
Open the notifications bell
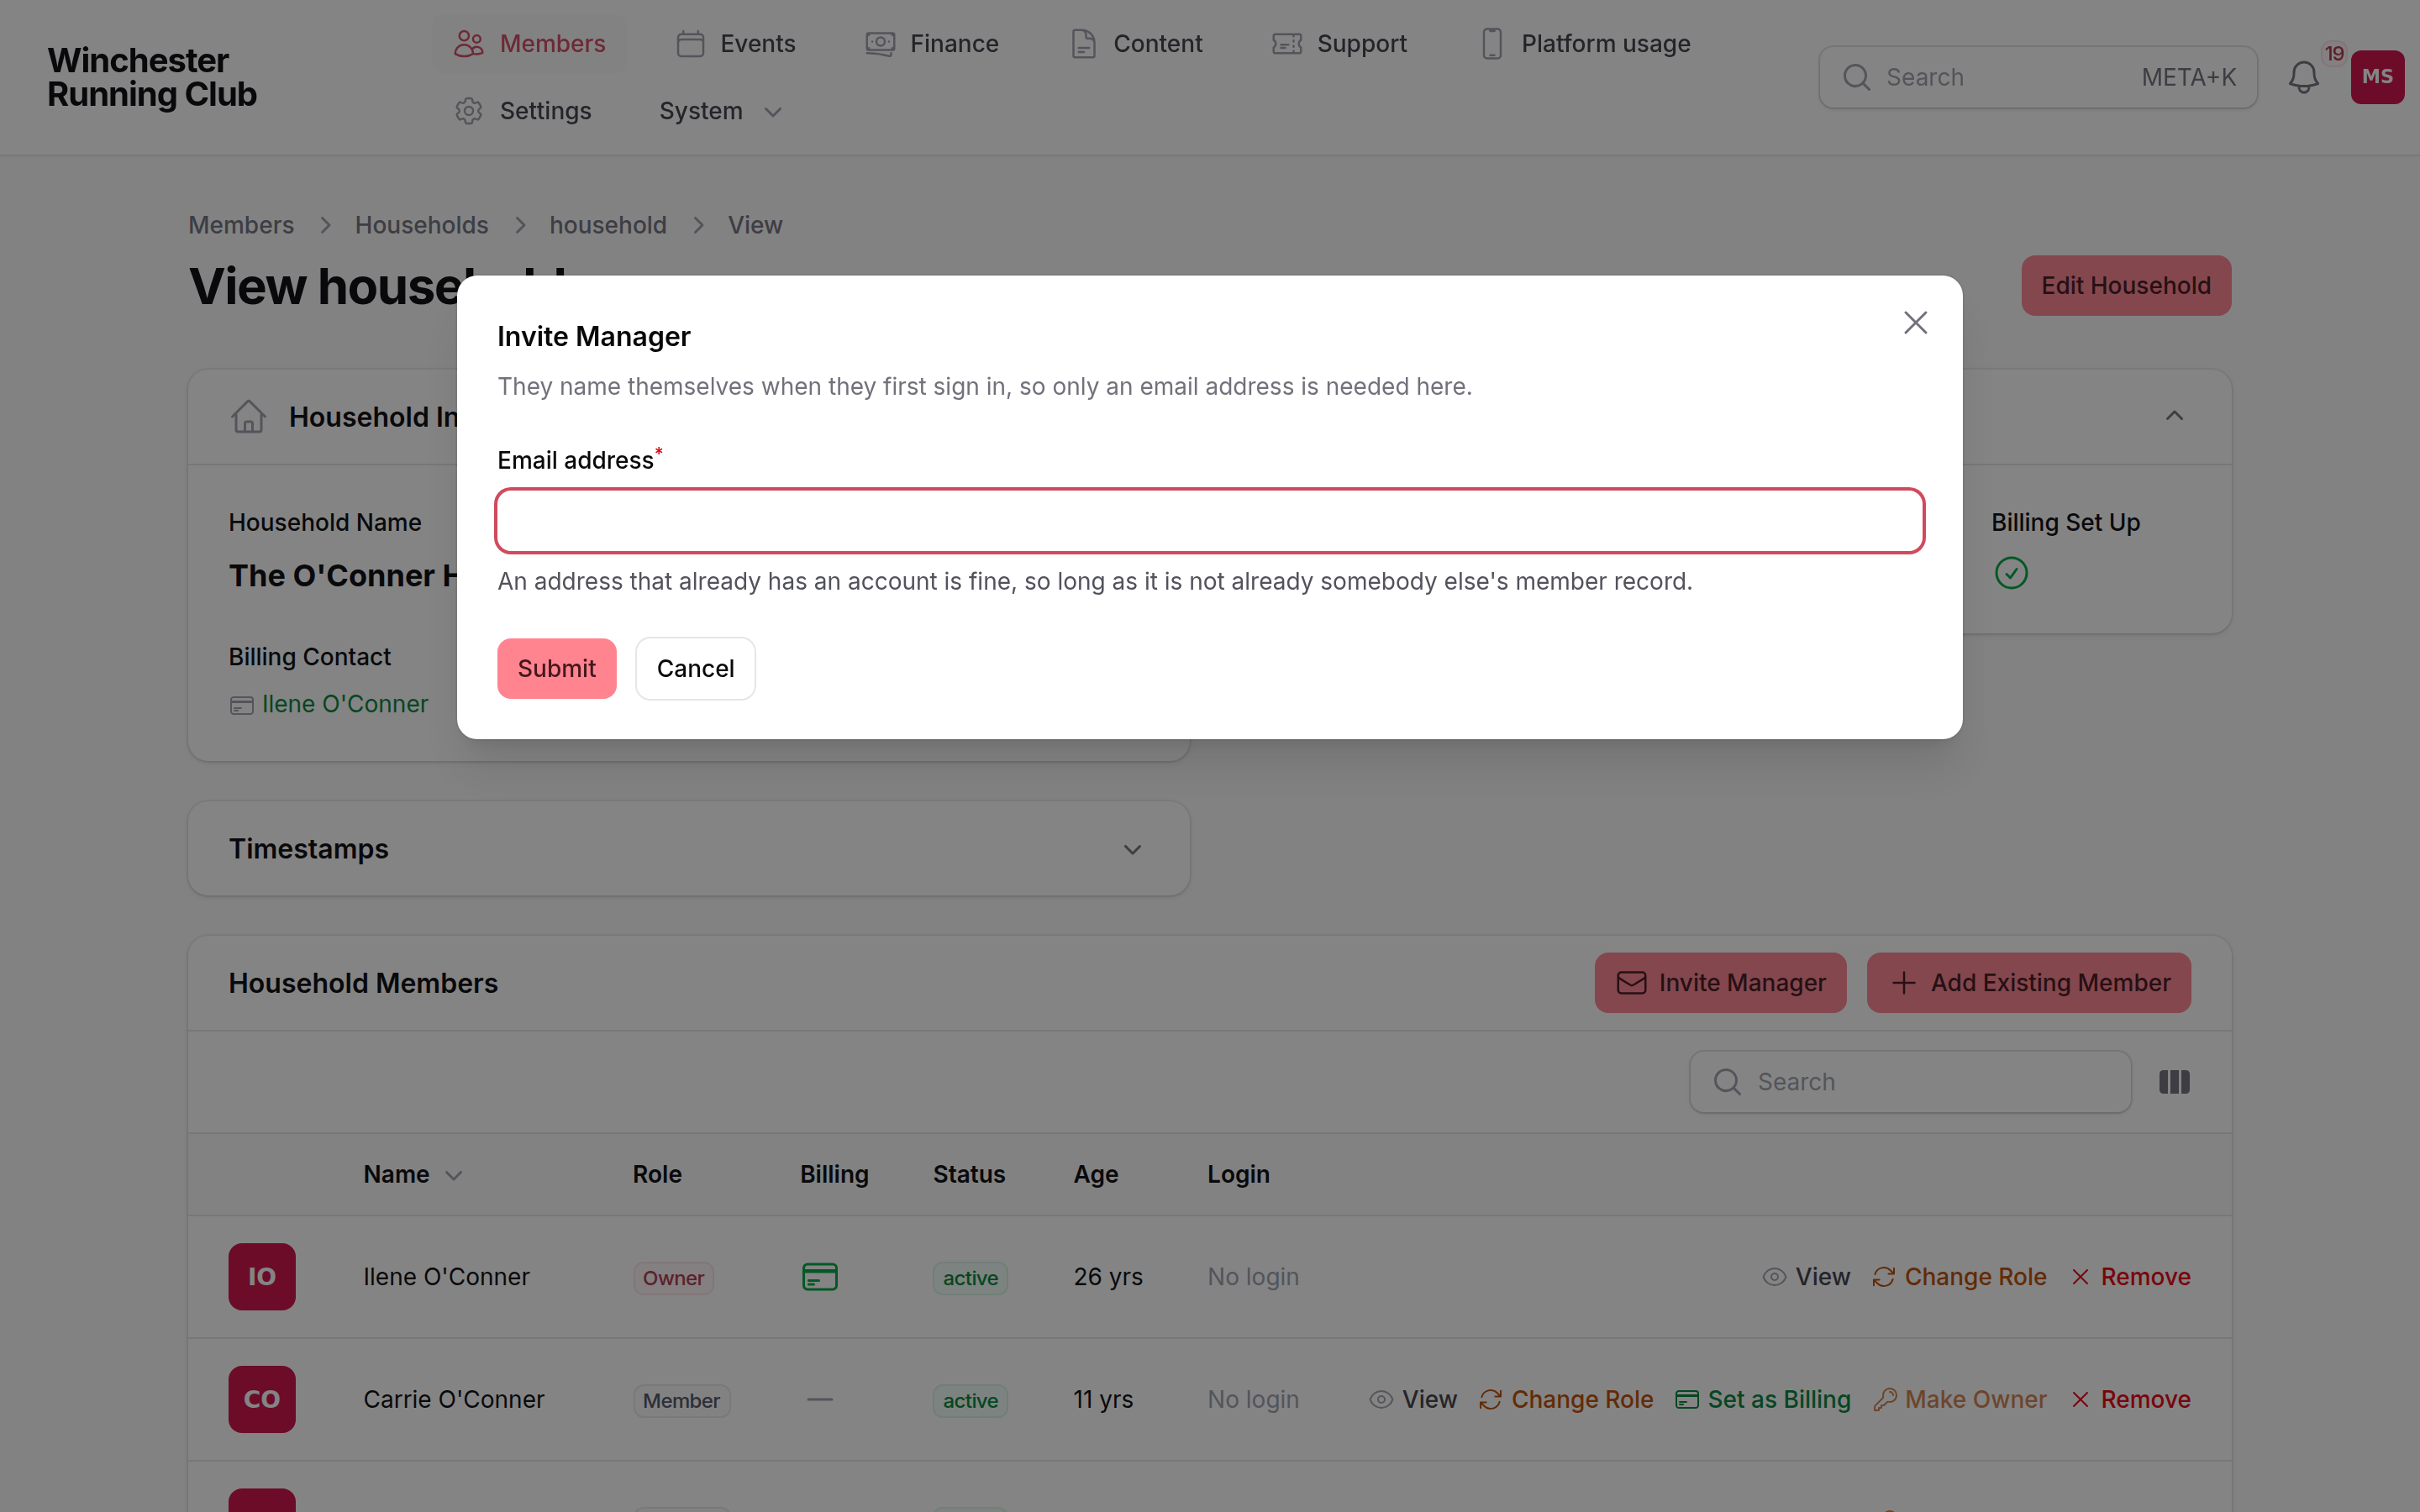pyautogui.click(x=2303, y=77)
